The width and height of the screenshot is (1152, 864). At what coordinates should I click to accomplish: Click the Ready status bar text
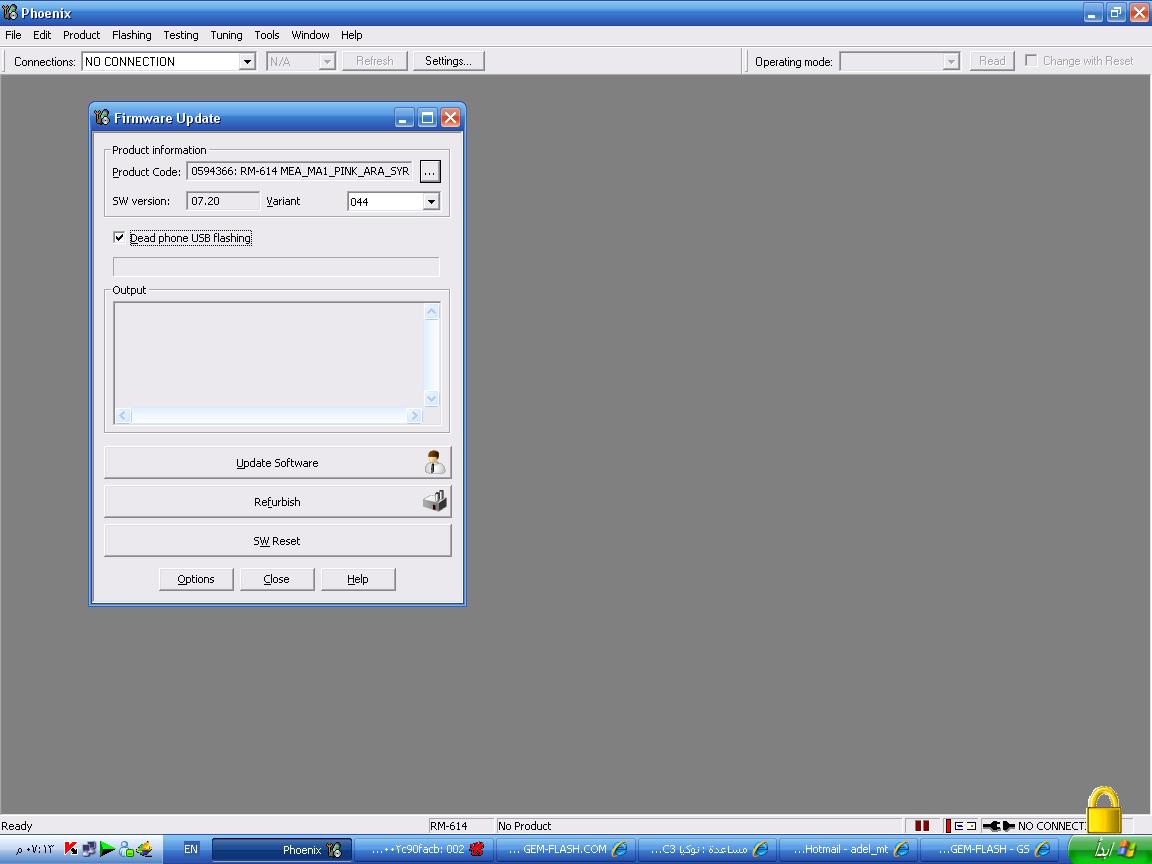17,826
